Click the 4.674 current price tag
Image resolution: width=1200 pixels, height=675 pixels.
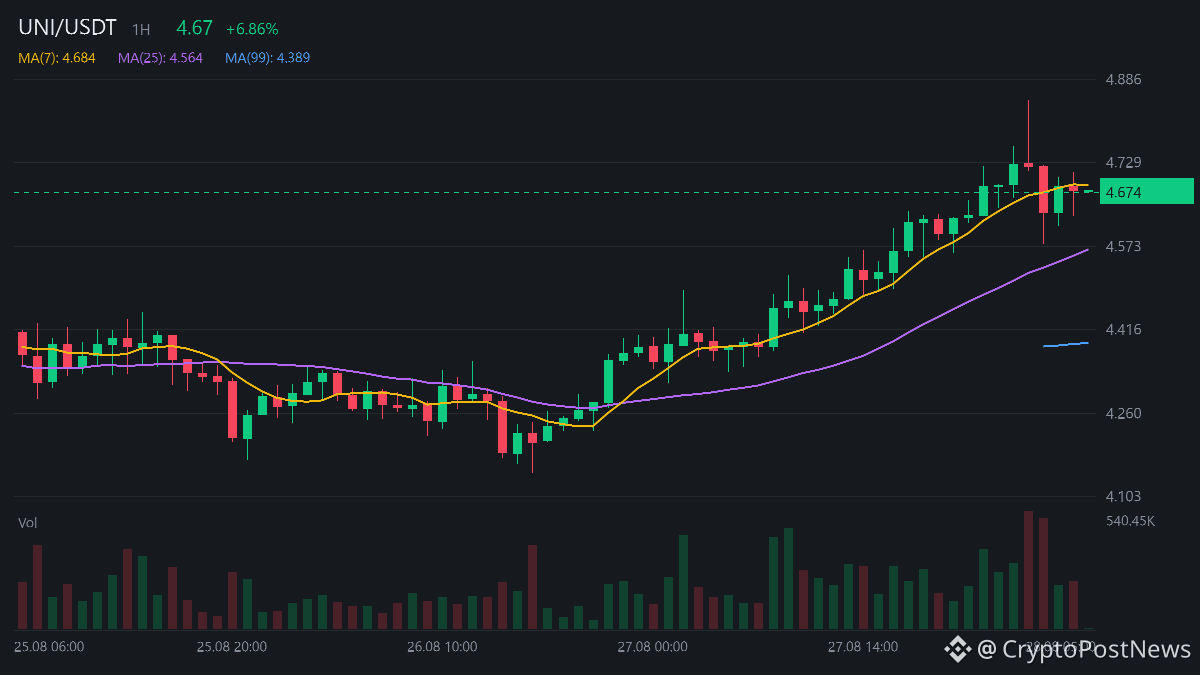1146,191
